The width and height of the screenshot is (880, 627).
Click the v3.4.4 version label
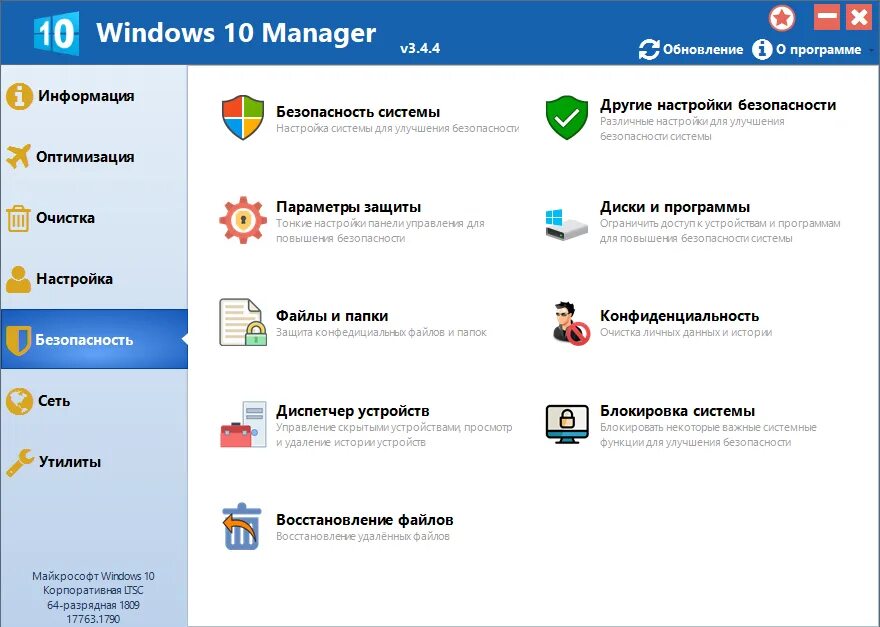click(x=420, y=48)
